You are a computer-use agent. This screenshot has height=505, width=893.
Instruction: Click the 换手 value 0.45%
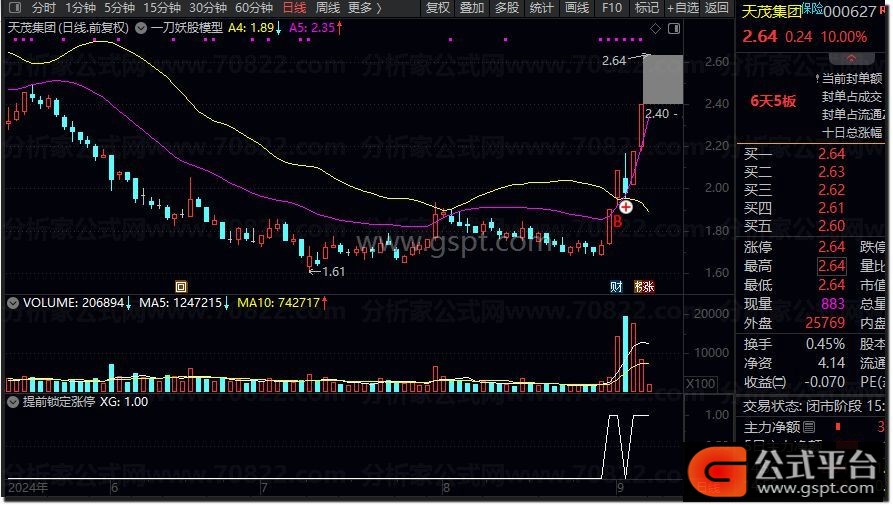(825, 344)
